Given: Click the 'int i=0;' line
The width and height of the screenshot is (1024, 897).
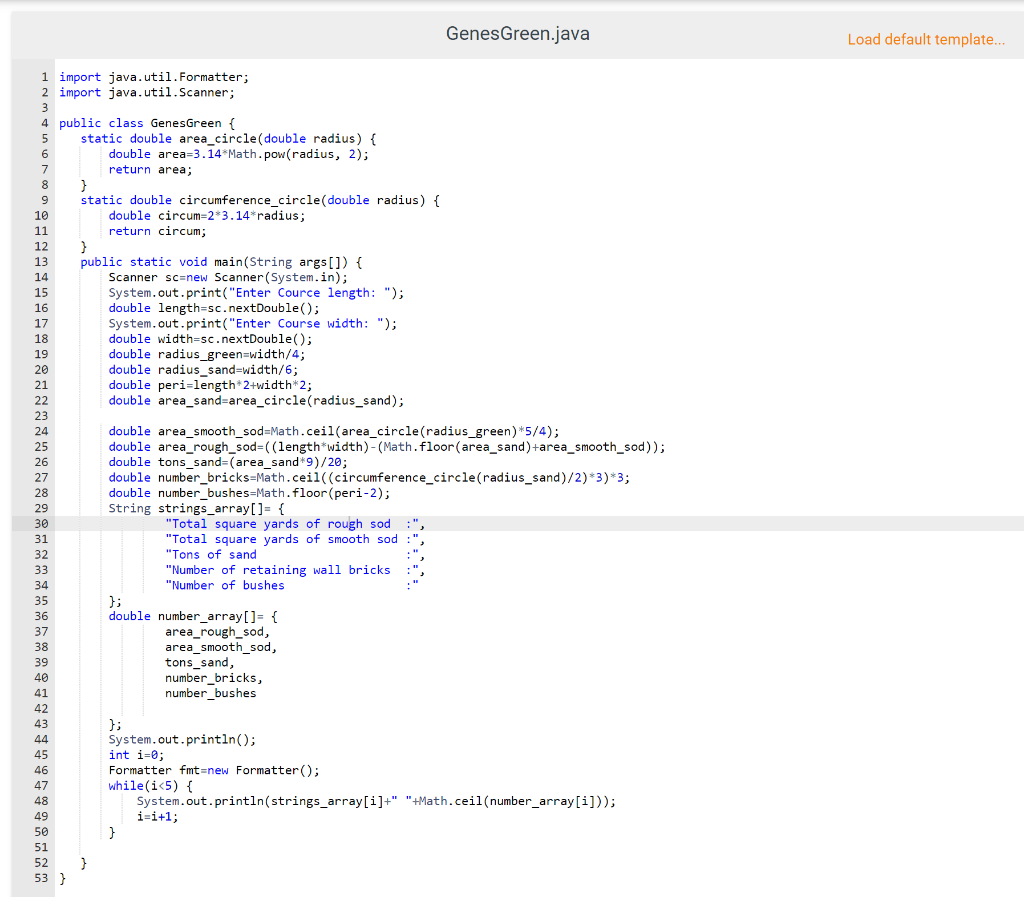Looking at the screenshot, I should pos(136,755).
